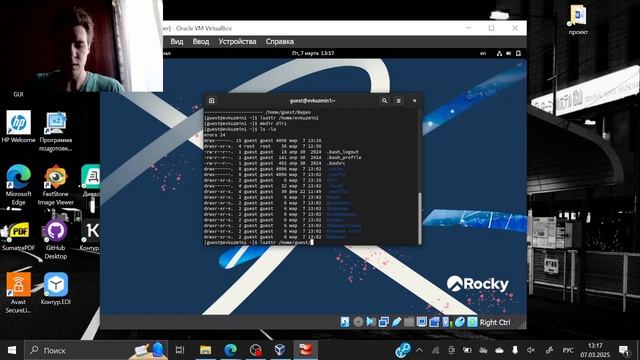The width and height of the screenshot is (640, 360).
Task: Click the Right Ctrl host key label
Action: [495, 322]
